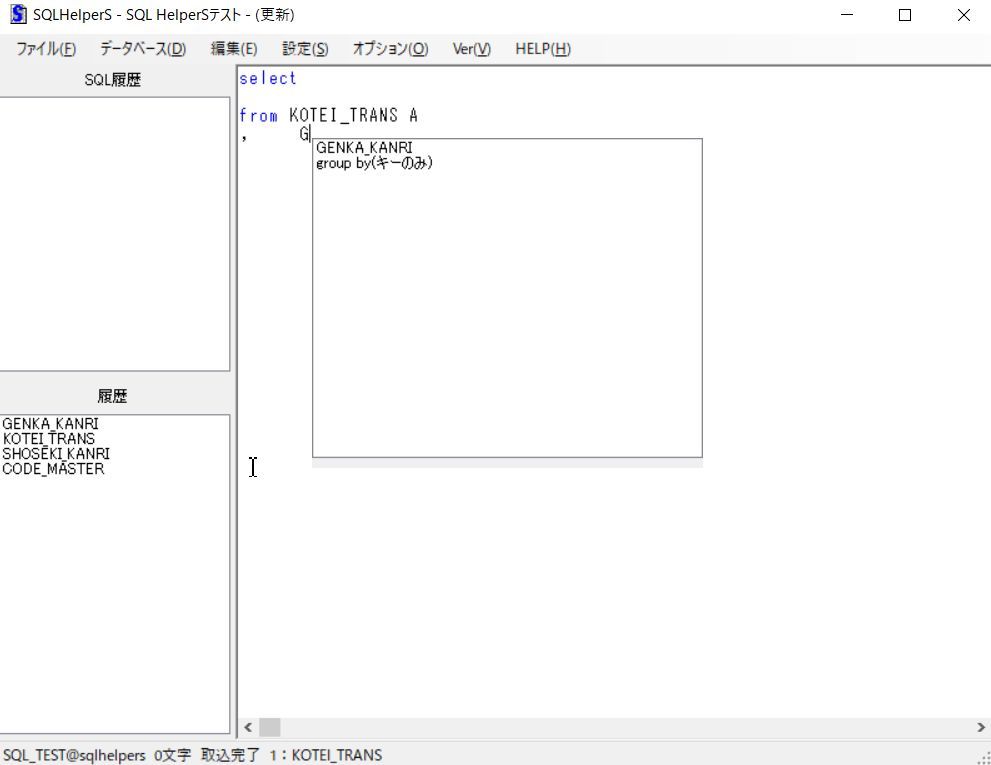Open the オプション(O) menu
The width and height of the screenshot is (991, 765).
[391, 49]
